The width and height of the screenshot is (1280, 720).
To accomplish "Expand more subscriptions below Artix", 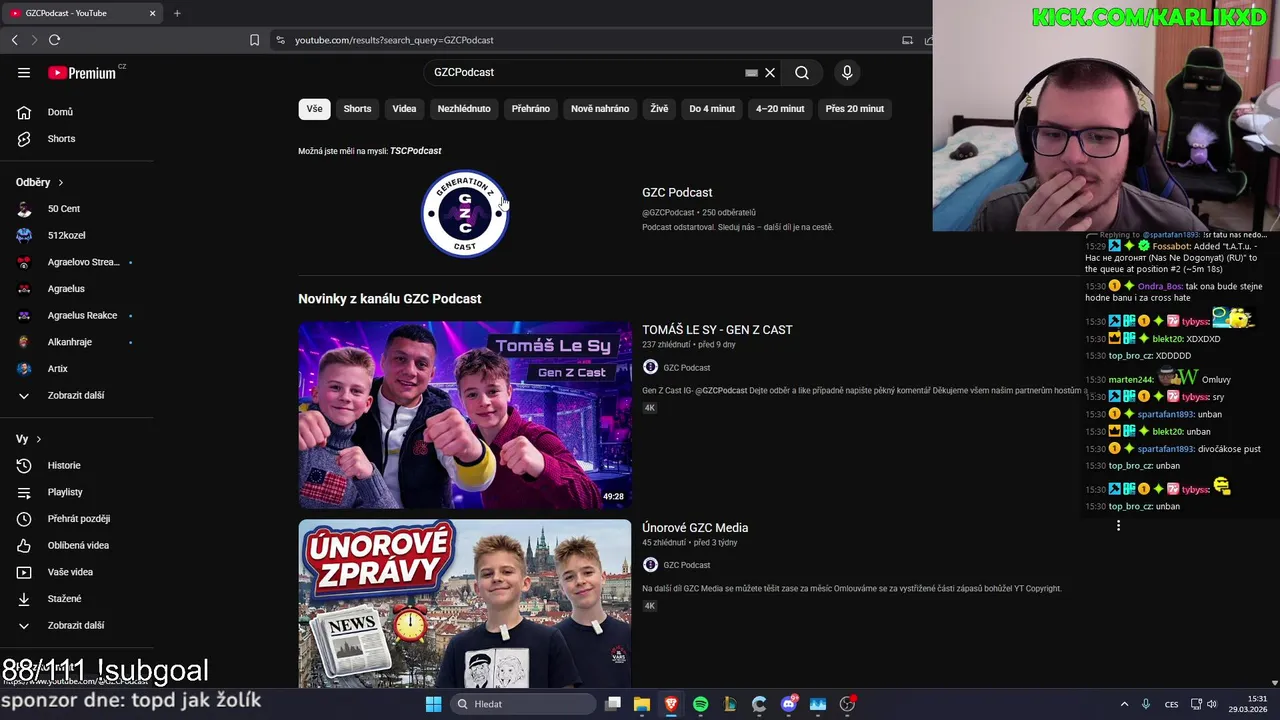I will pos(77,395).
